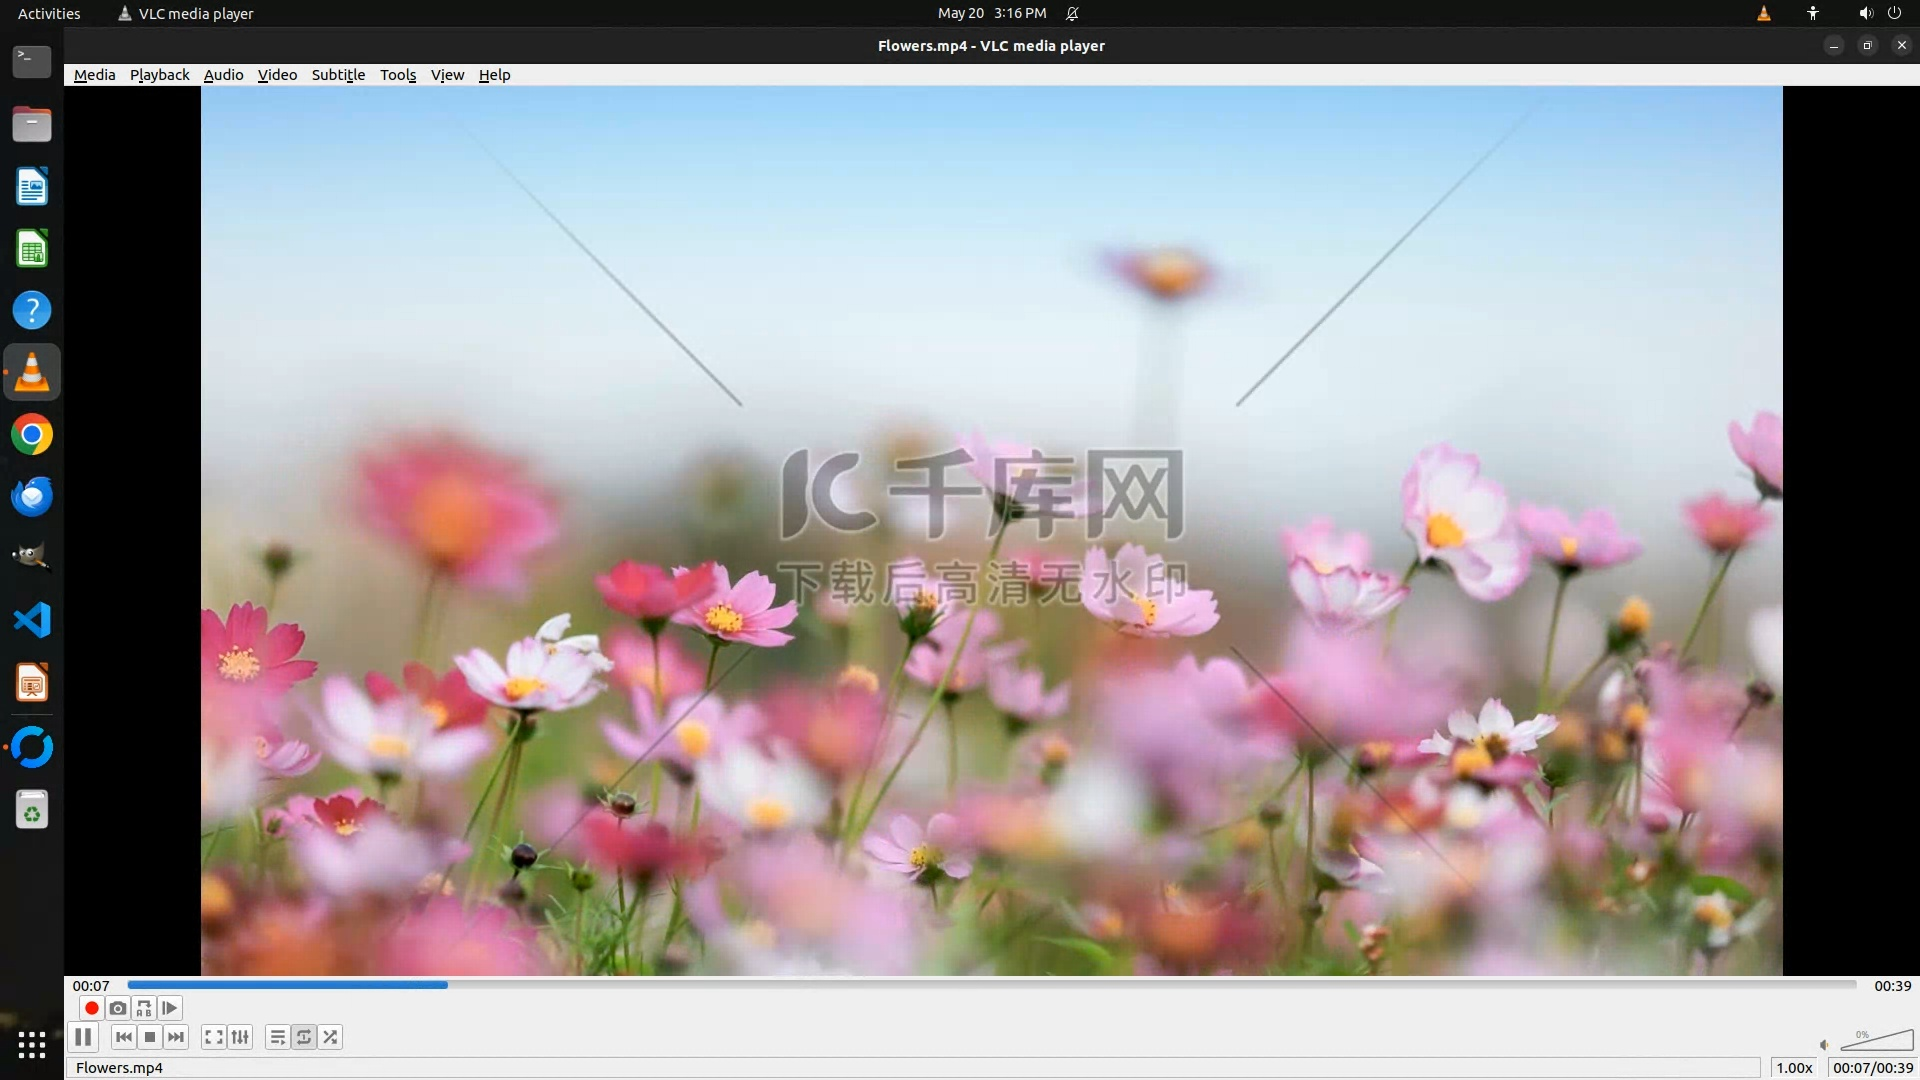Expand the Subtitle menu
The height and width of the screenshot is (1080, 1920).
coord(338,75)
